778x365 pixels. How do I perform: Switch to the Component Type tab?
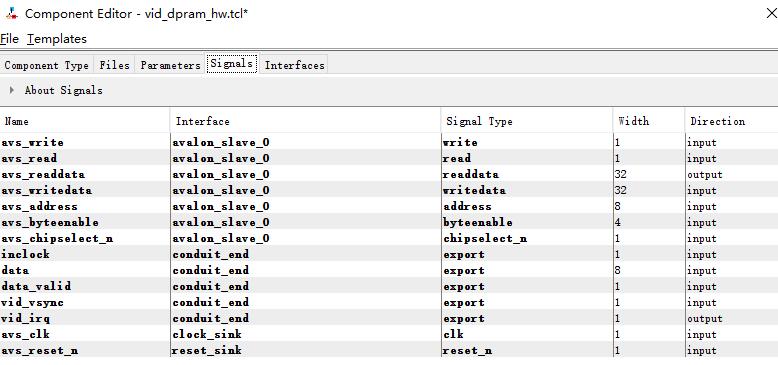pyautogui.click(x=47, y=65)
